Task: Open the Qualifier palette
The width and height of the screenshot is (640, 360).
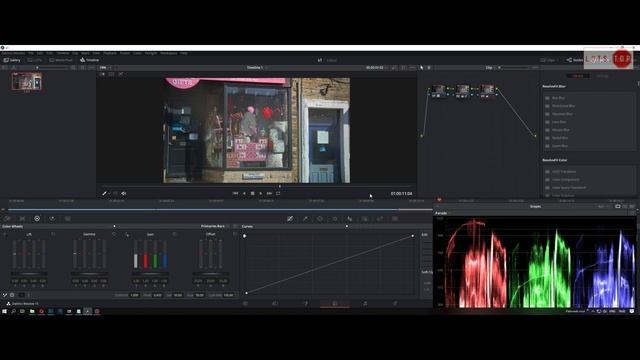Action: pos(305,219)
